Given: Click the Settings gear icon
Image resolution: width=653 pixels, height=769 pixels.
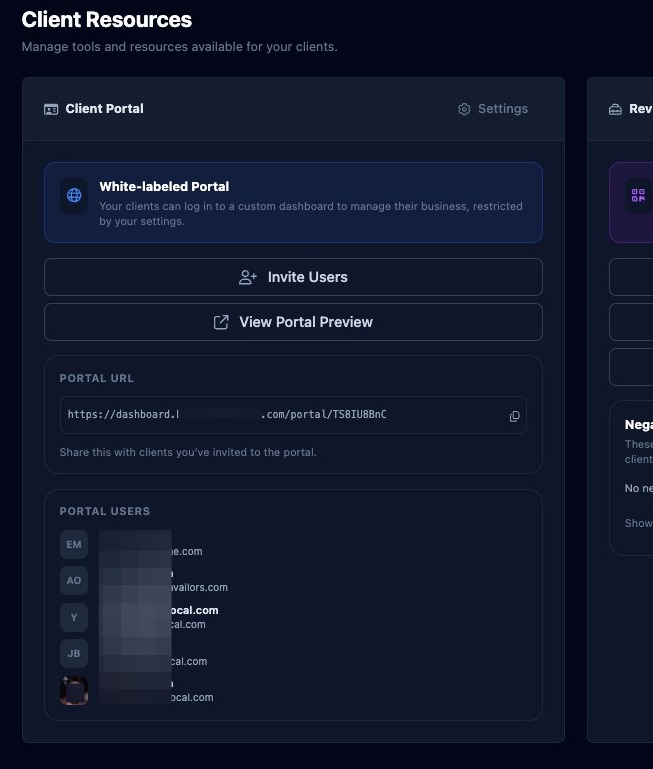Looking at the screenshot, I should click(x=464, y=109).
